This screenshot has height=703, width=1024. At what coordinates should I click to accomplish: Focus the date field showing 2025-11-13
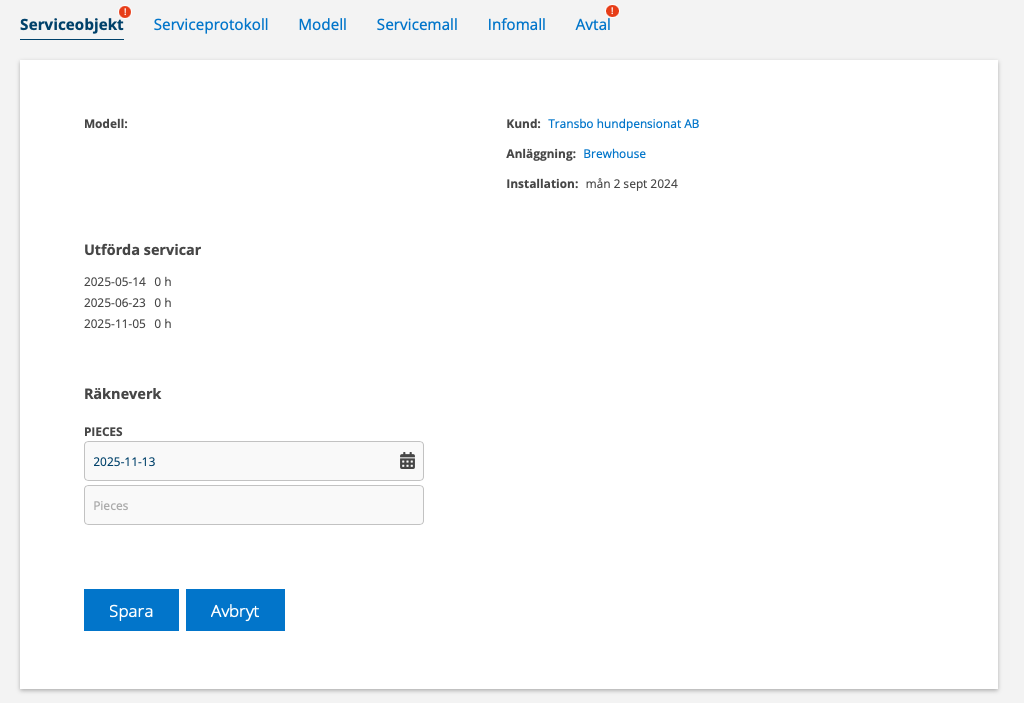[x=240, y=461]
